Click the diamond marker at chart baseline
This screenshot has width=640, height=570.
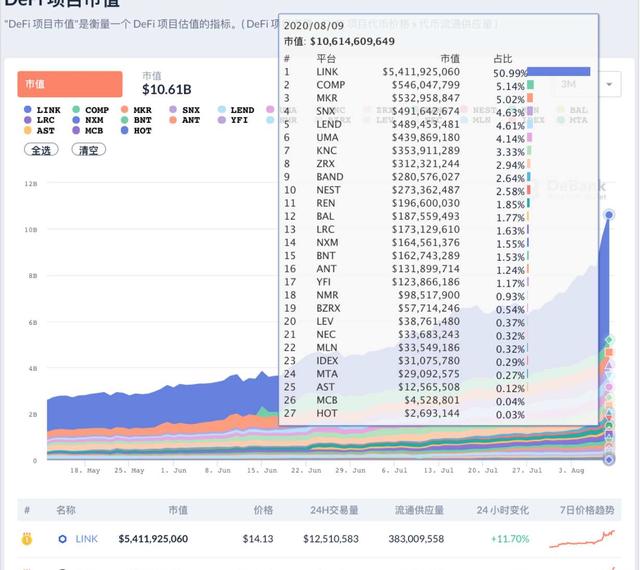[x=609, y=460]
